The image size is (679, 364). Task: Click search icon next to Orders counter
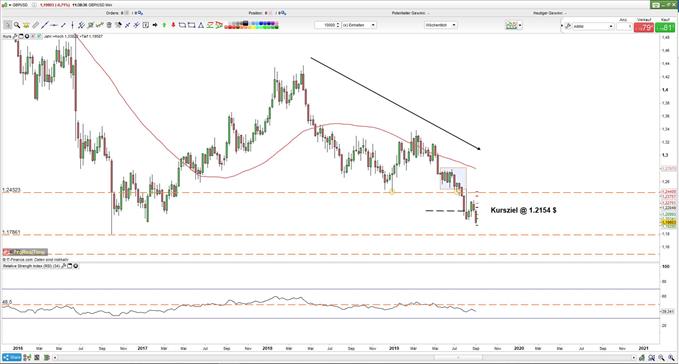141,13
